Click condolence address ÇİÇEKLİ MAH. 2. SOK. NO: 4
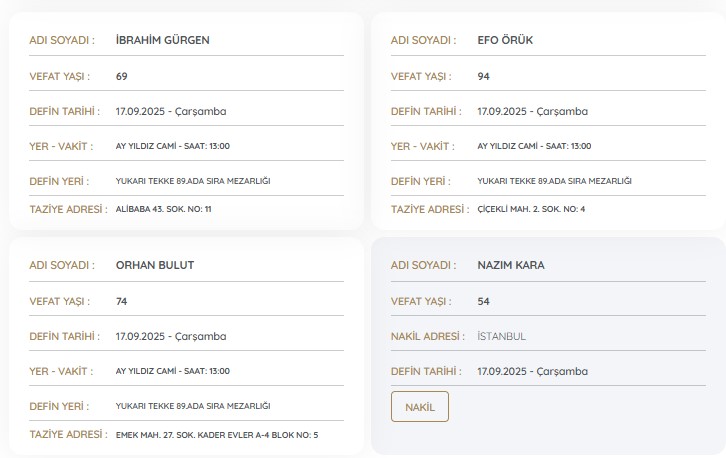Image resolution: width=726 pixels, height=458 pixels. [x=531, y=209]
